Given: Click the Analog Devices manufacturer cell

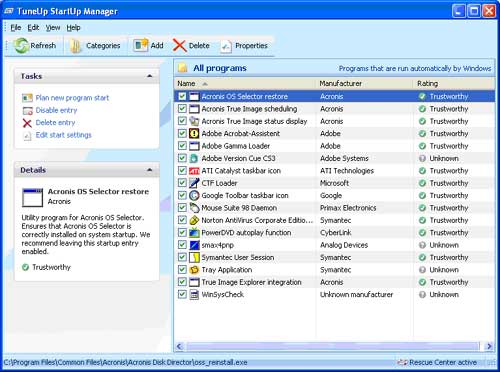Looking at the screenshot, I should point(344,245).
